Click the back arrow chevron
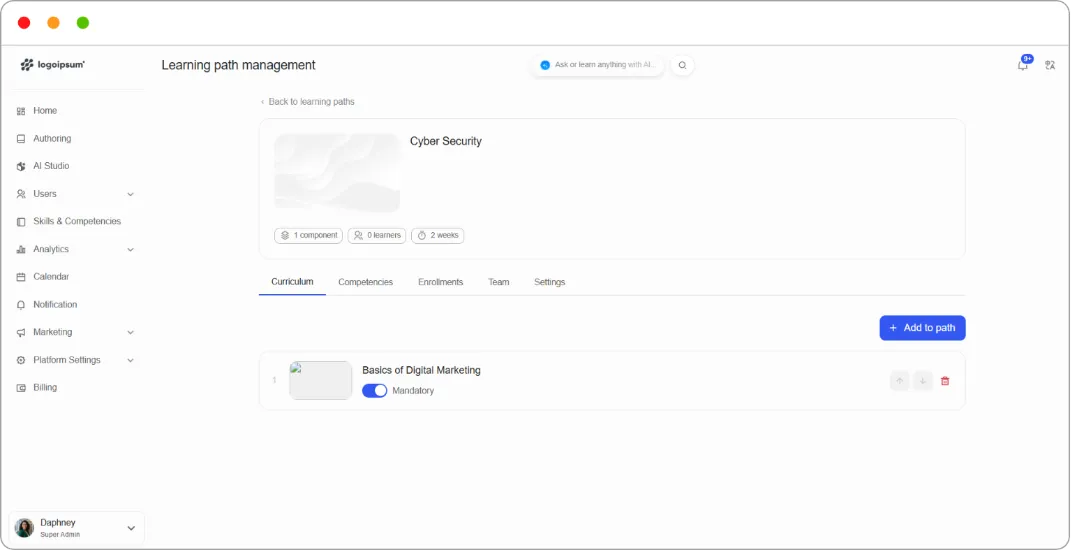The width and height of the screenshot is (1071, 550). 262,102
